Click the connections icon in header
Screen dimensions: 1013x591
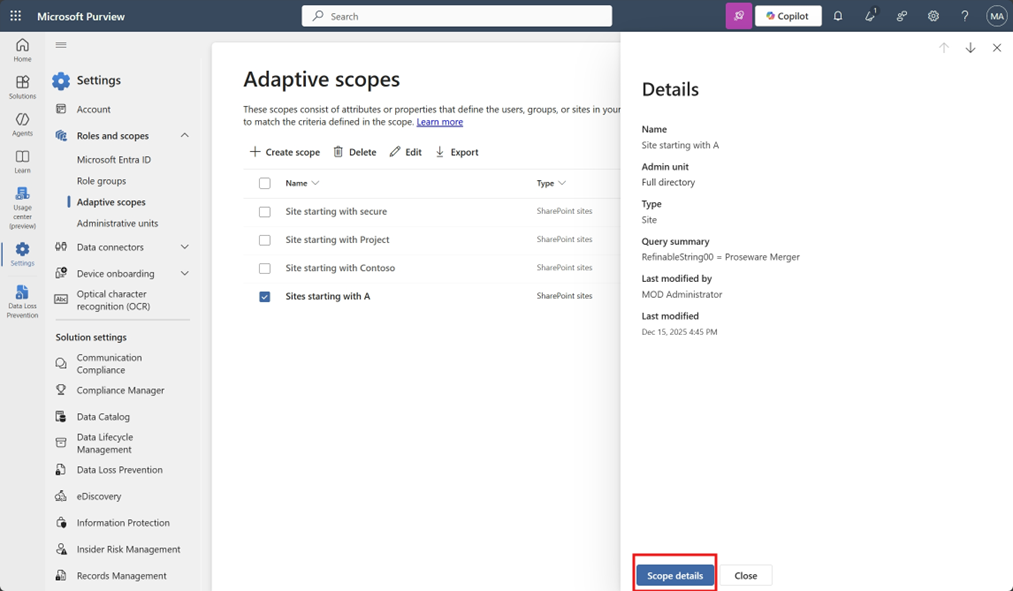coord(902,16)
